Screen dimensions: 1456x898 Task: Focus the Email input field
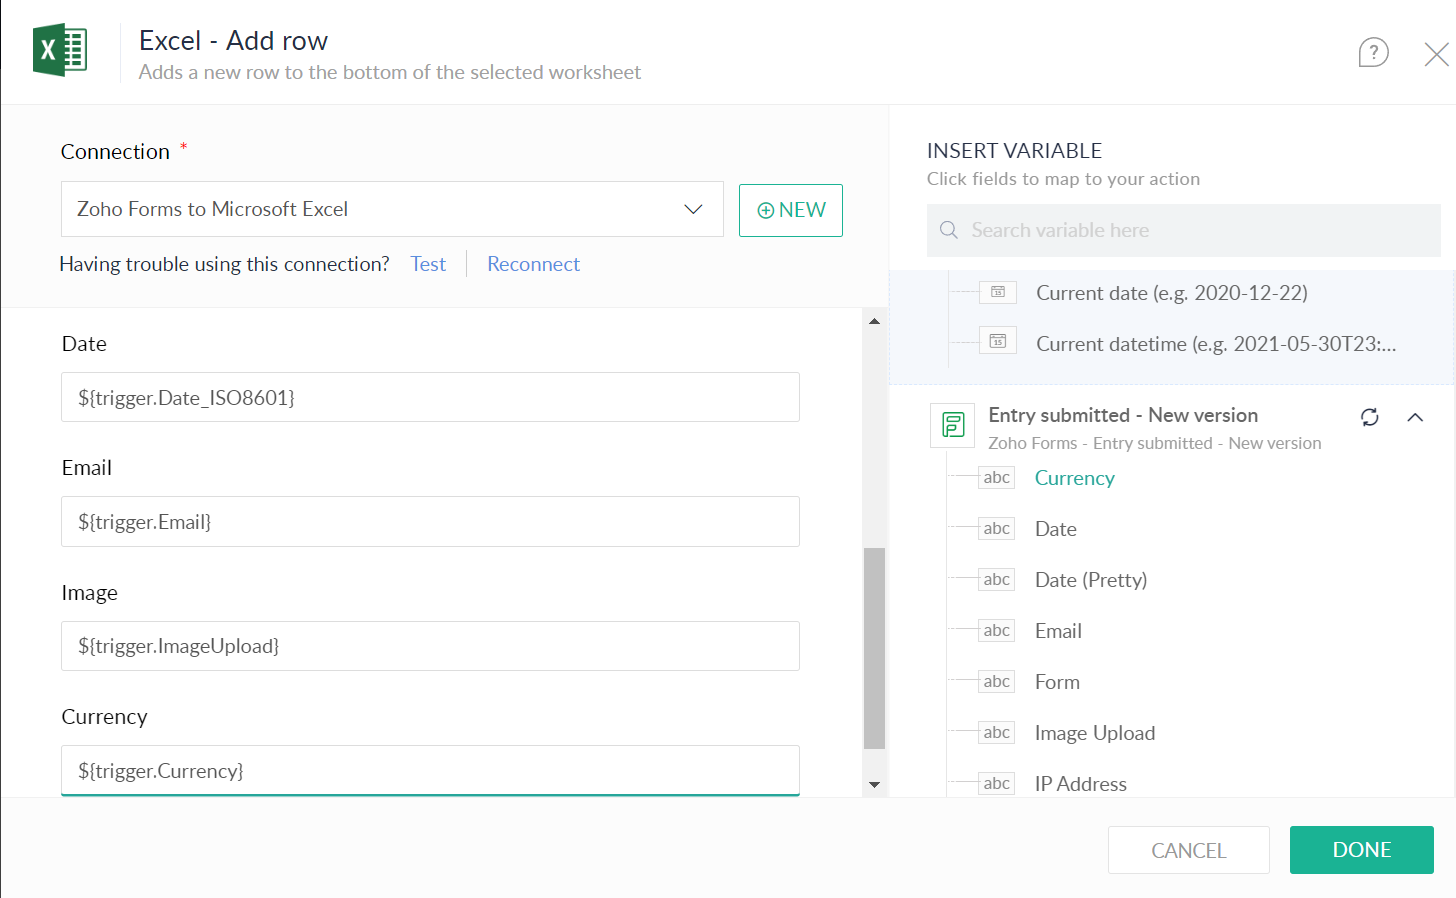[x=430, y=521]
